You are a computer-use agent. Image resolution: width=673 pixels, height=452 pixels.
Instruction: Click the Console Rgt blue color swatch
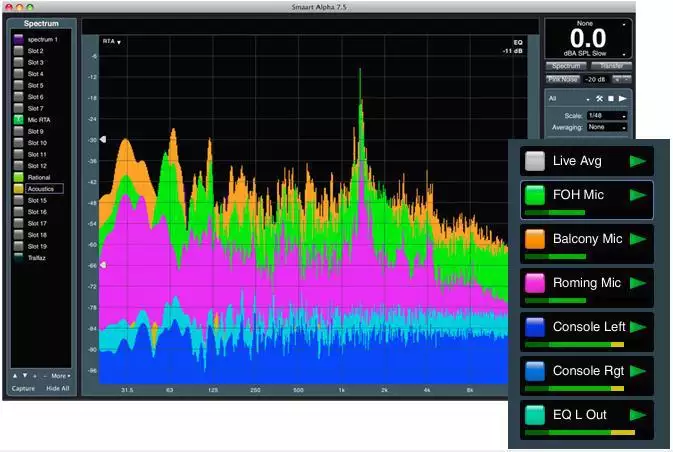pyautogui.click(x=535, y=371)
